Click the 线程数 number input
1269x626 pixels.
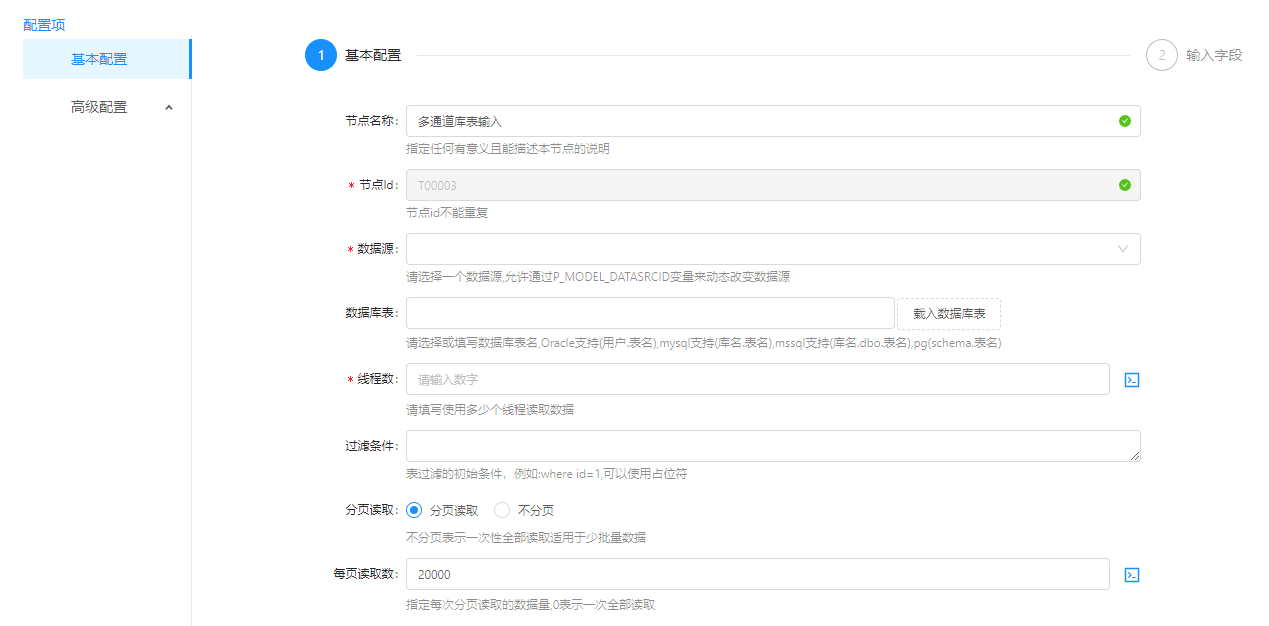pyautogui.click(x=757, y=379)
